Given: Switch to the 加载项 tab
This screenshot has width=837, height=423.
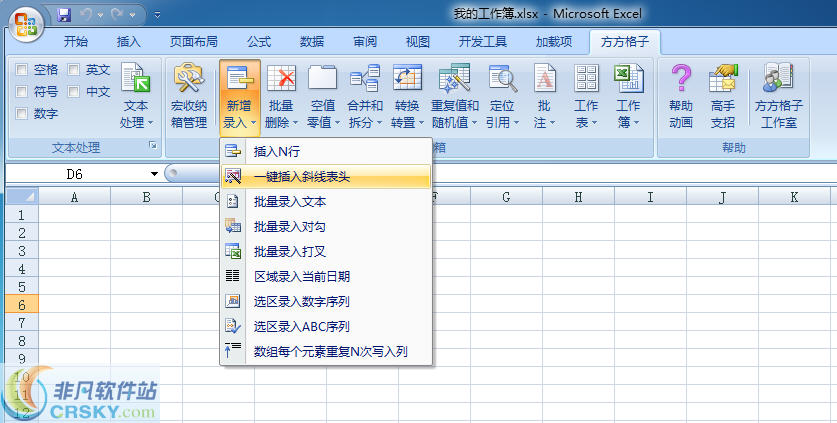Looking at the screenshot, I should pos(554,42).
